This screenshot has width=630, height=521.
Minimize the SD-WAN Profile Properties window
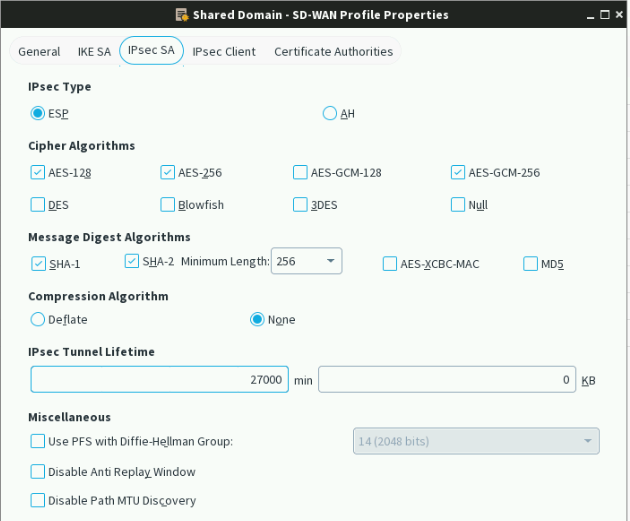click(590, 15)
